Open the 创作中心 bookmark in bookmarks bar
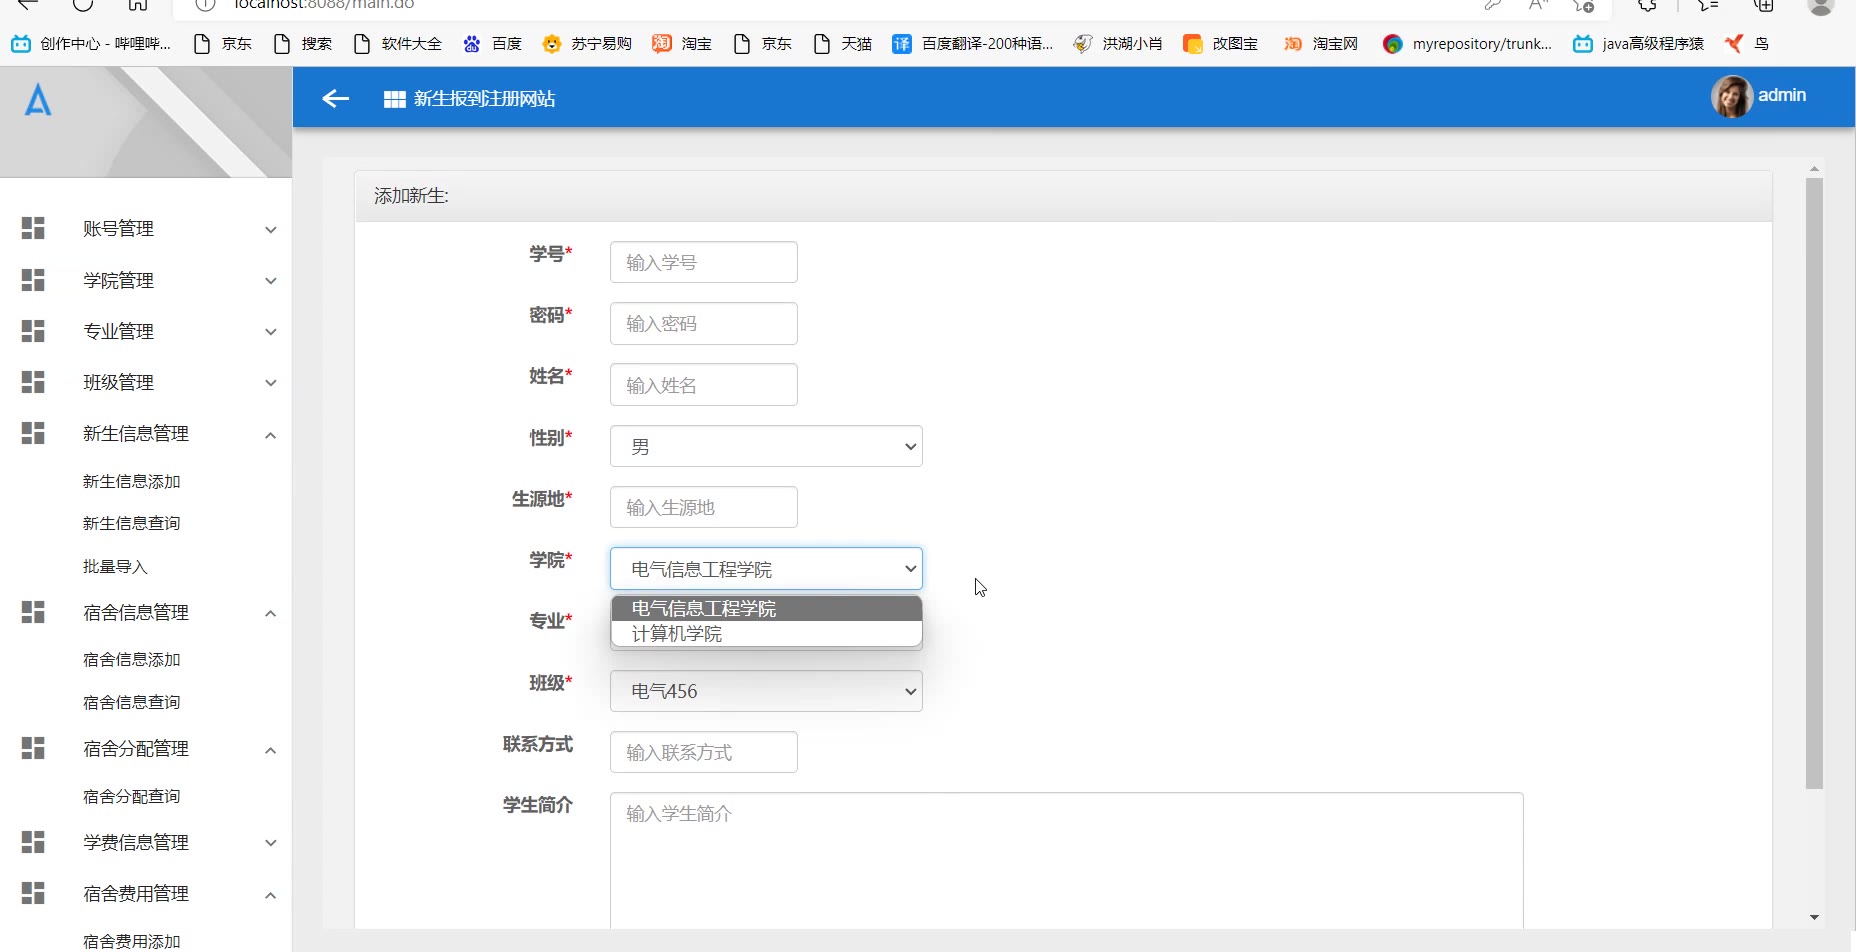Screen dimensions: 1856x952 pos(91,44)
